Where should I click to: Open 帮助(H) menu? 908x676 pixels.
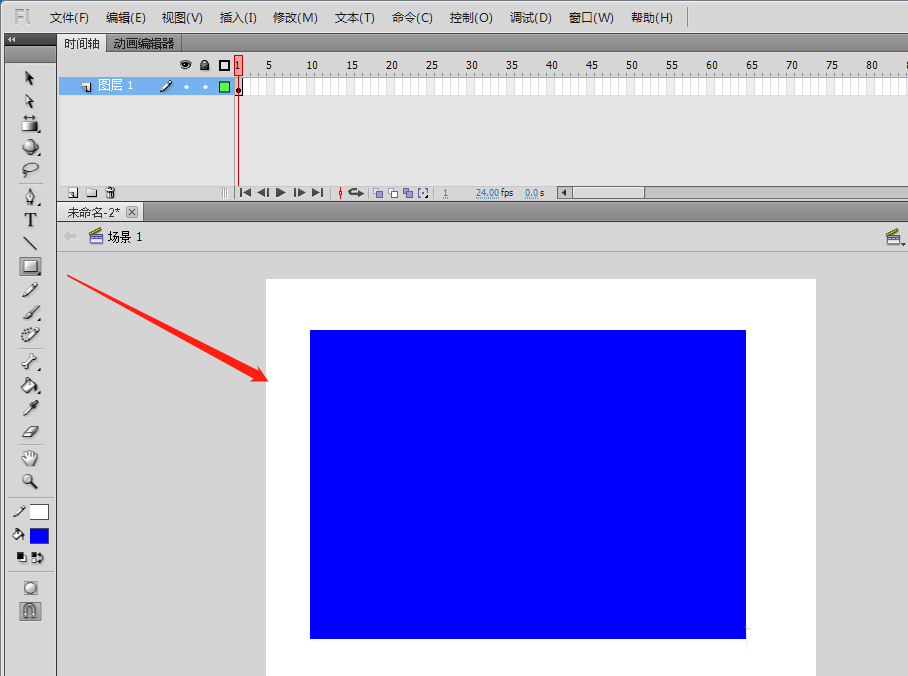(x=651, y=18)
